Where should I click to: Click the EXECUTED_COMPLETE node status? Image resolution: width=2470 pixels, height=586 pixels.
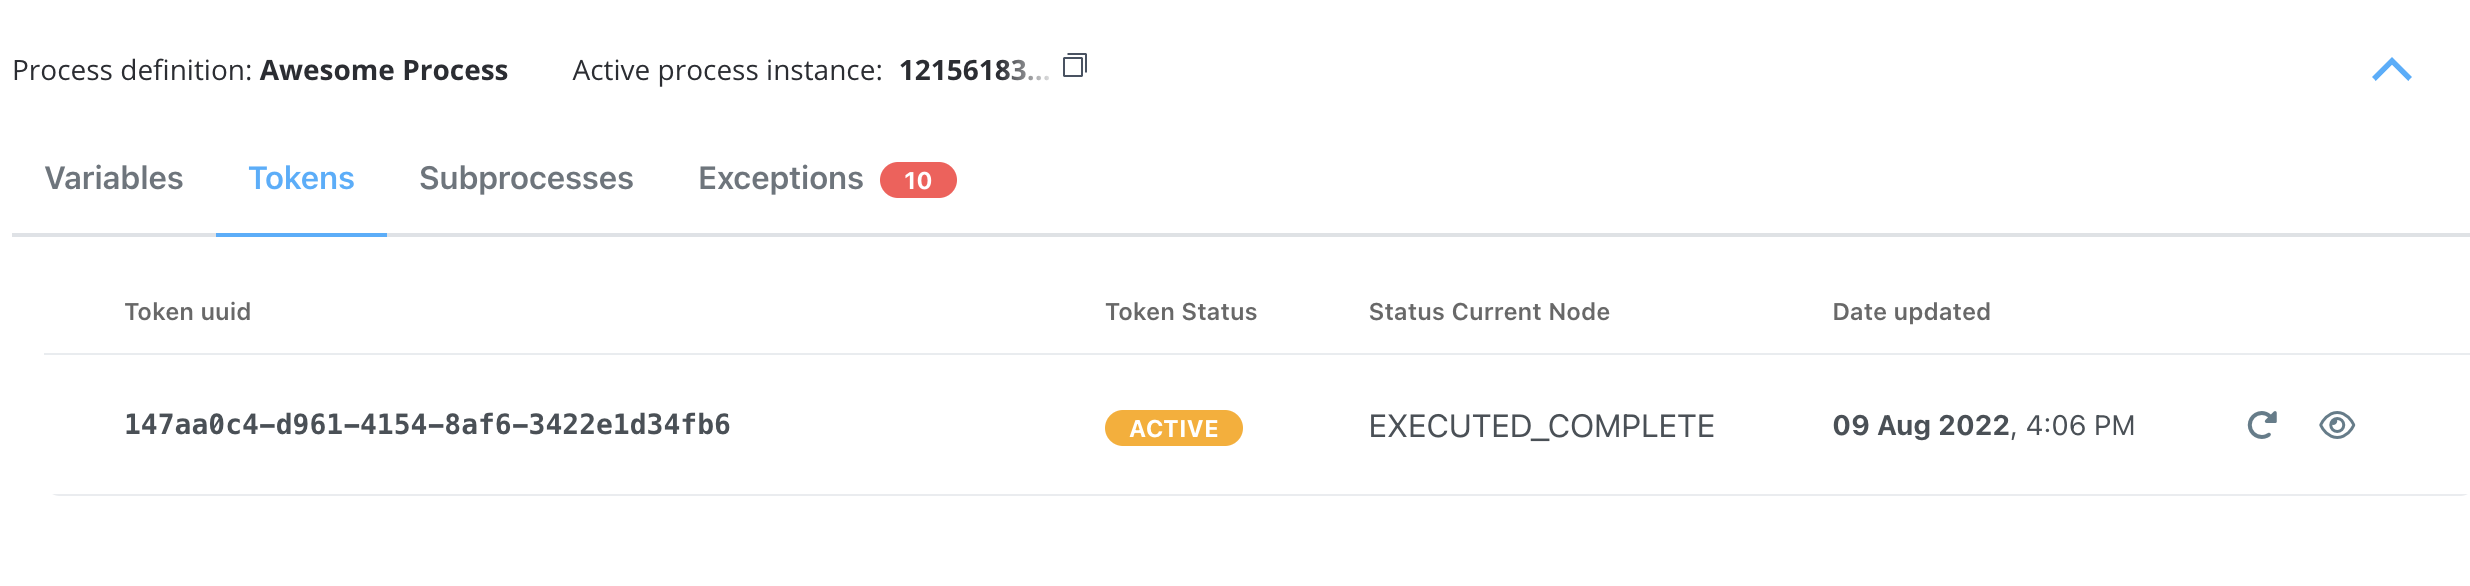pyautogui.click(x=1541, y=427)
